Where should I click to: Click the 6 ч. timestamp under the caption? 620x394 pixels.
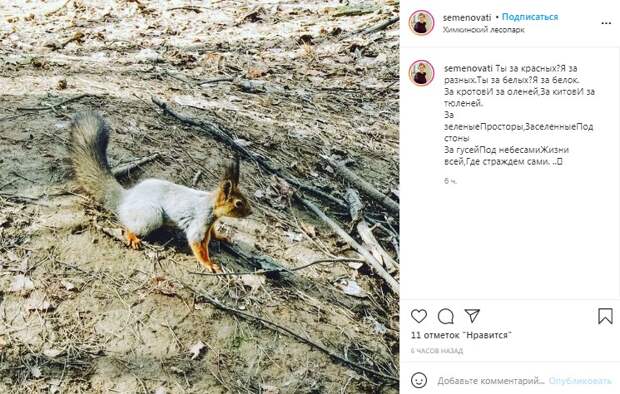pyautogui.click(x=450, y=181)
